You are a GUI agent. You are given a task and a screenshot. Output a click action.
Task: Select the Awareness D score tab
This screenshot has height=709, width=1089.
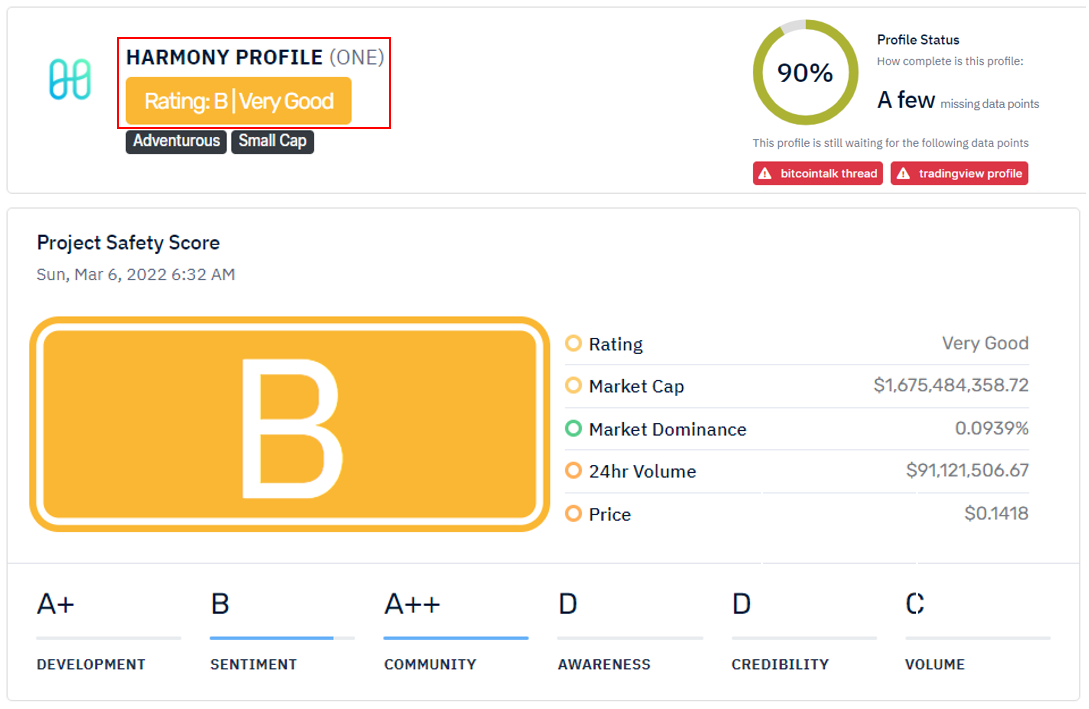(630, 632)
